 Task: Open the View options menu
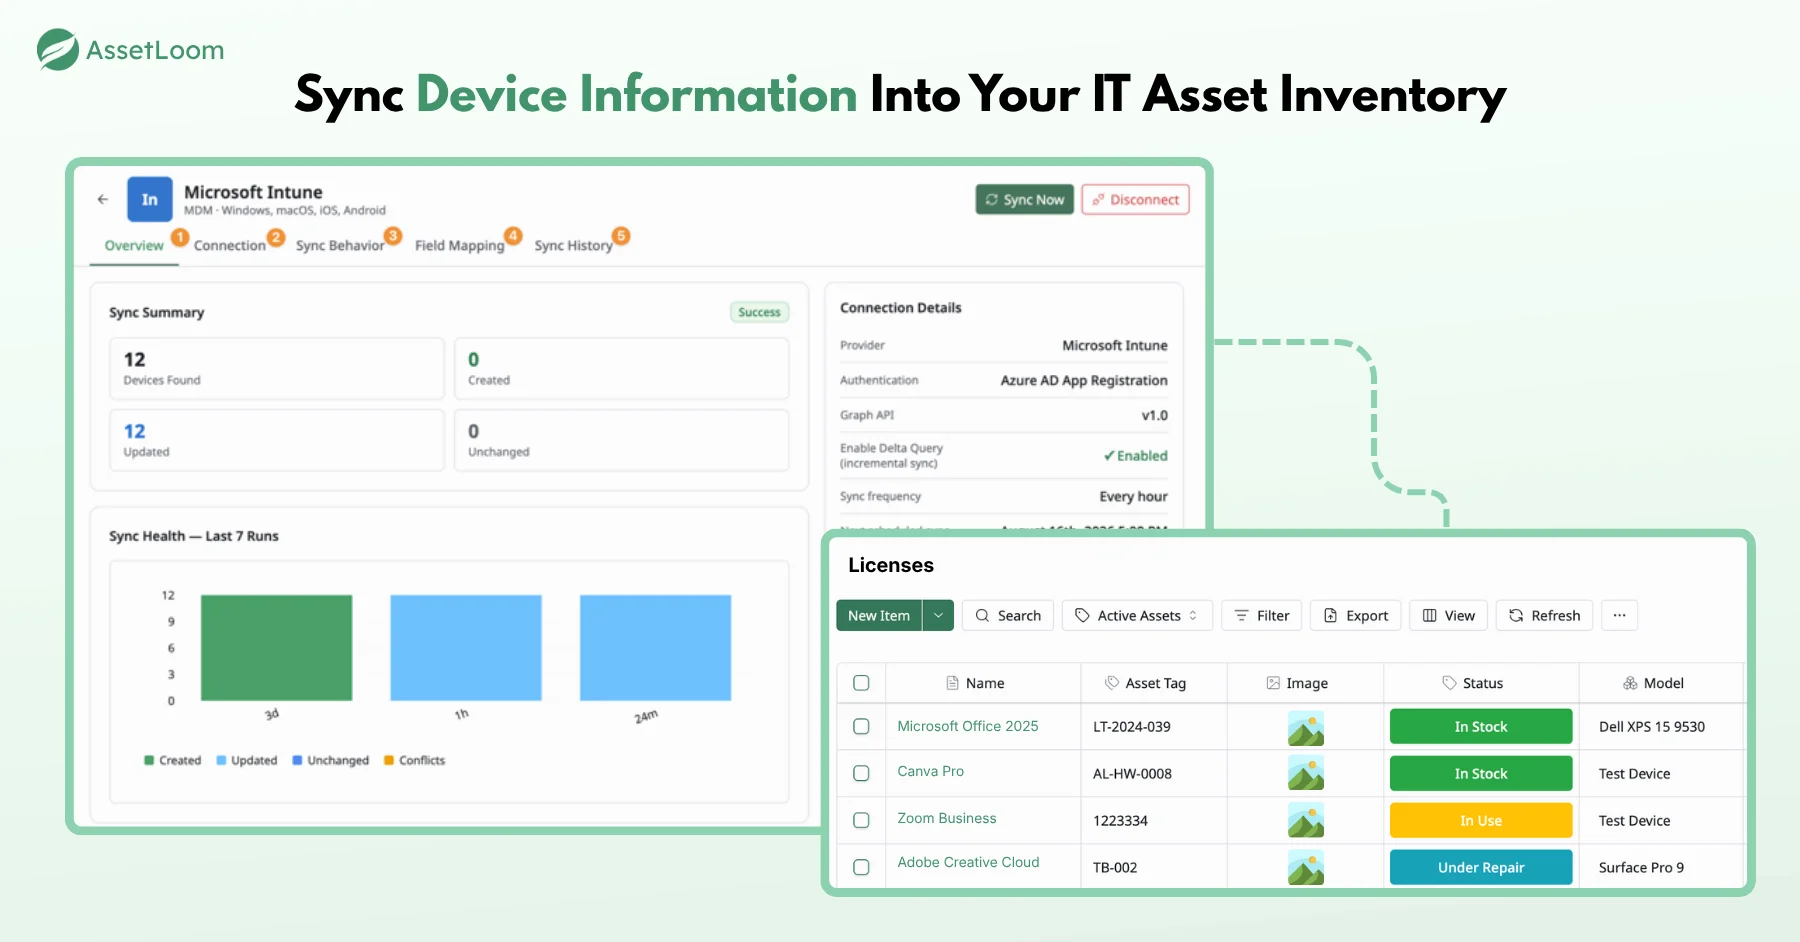pyautogui.click(x=1449, y=615)
